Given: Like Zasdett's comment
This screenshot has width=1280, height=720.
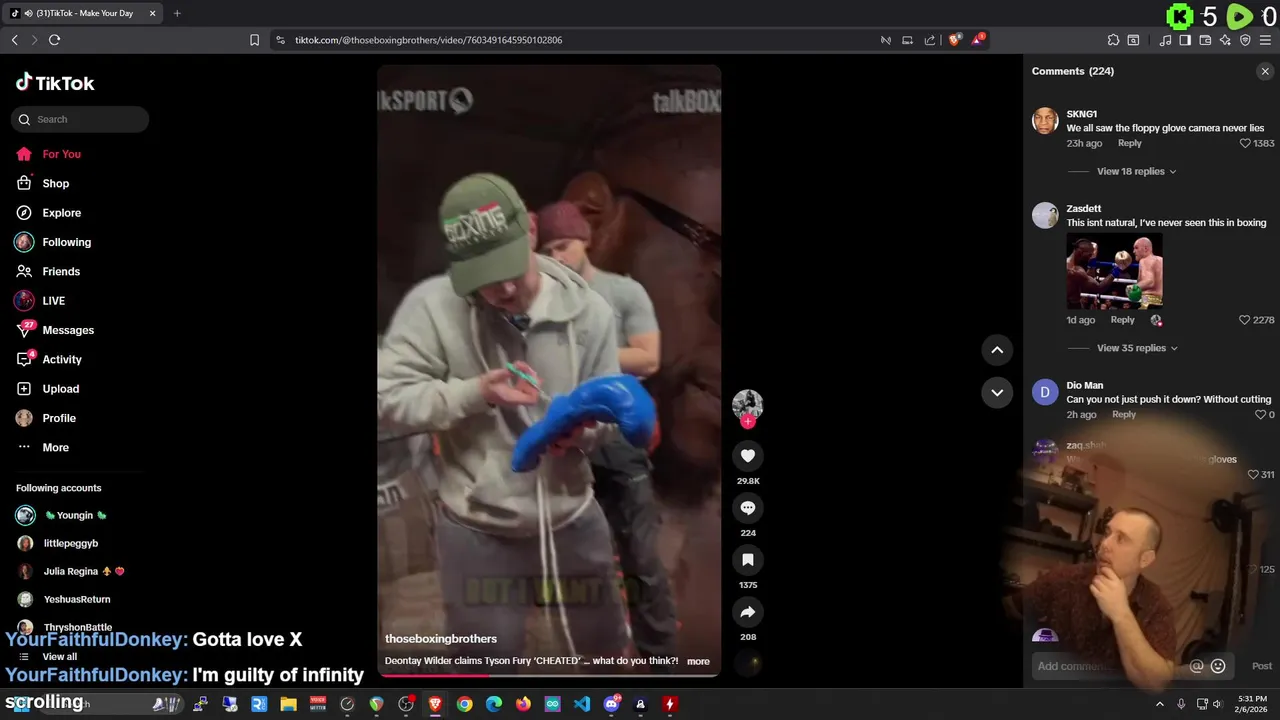Looking at the screenshot, I should [x=1245, y=320].
